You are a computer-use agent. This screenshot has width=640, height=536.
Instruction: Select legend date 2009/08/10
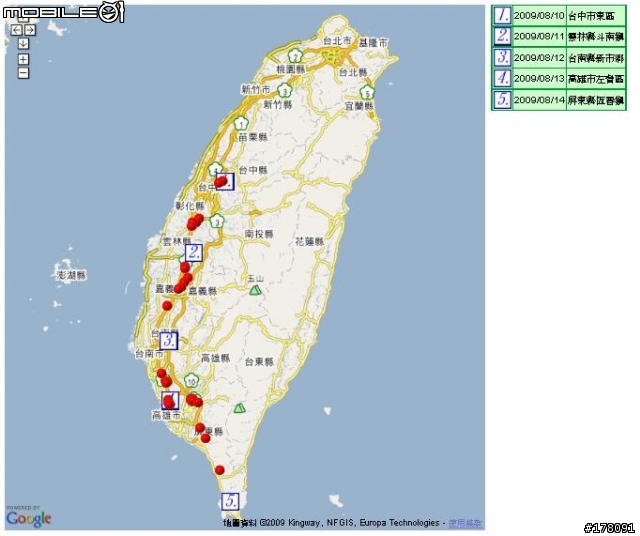[539, 16]
